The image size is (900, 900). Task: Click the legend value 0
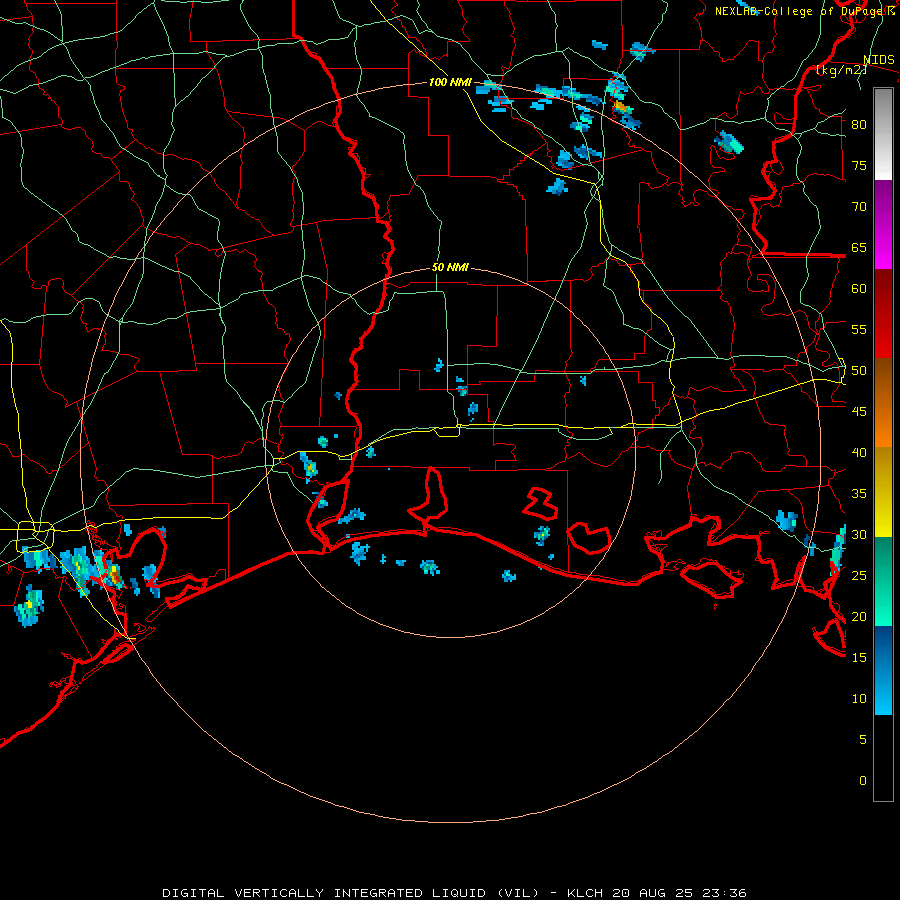point(863,781)
